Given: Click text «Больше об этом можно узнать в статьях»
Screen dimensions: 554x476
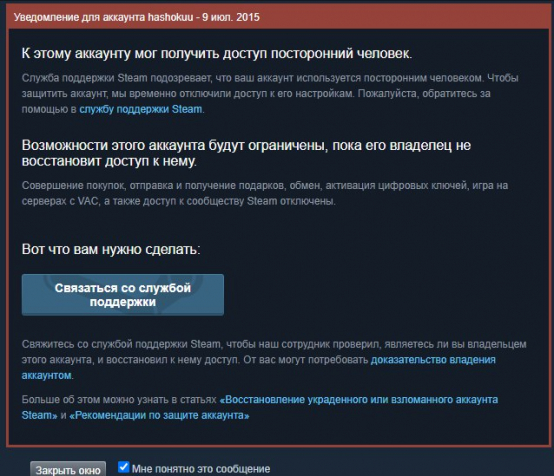Looking at the screenshot, I should (x=119, y=400).
